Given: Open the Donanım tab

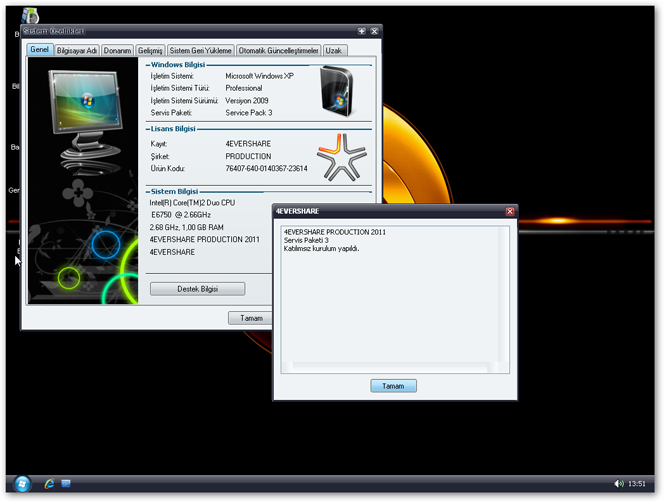Looking at the screenshot, I should (117, 50).
